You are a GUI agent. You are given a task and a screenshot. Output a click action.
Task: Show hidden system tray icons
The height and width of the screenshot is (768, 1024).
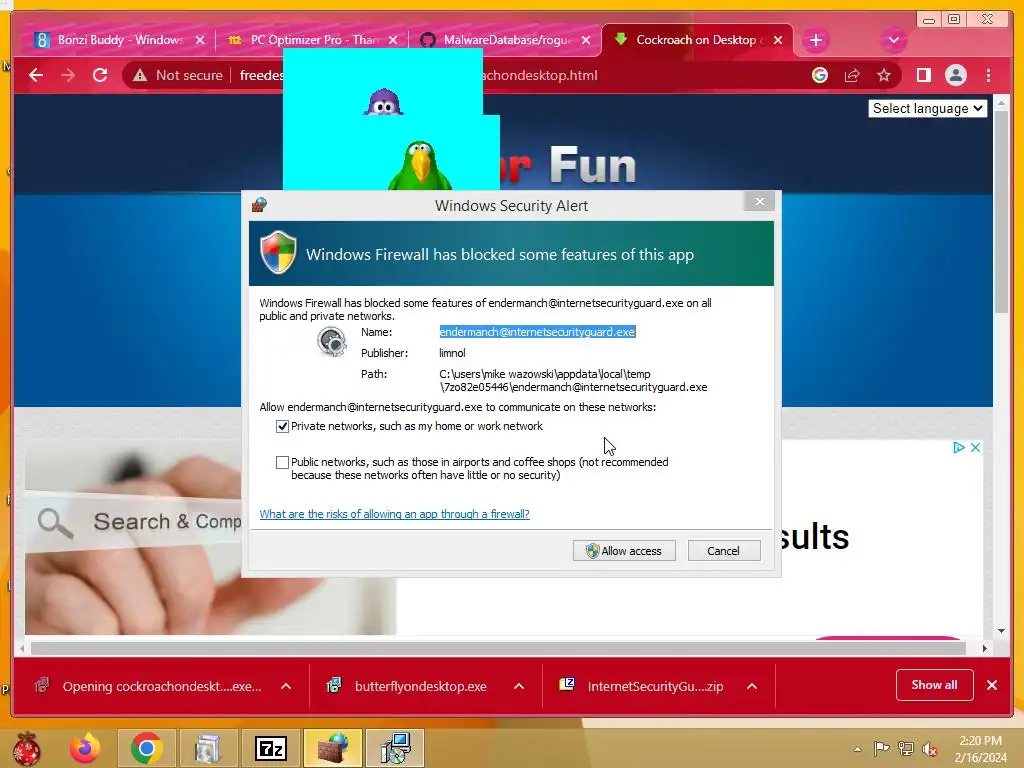click(x=857, y=750)
